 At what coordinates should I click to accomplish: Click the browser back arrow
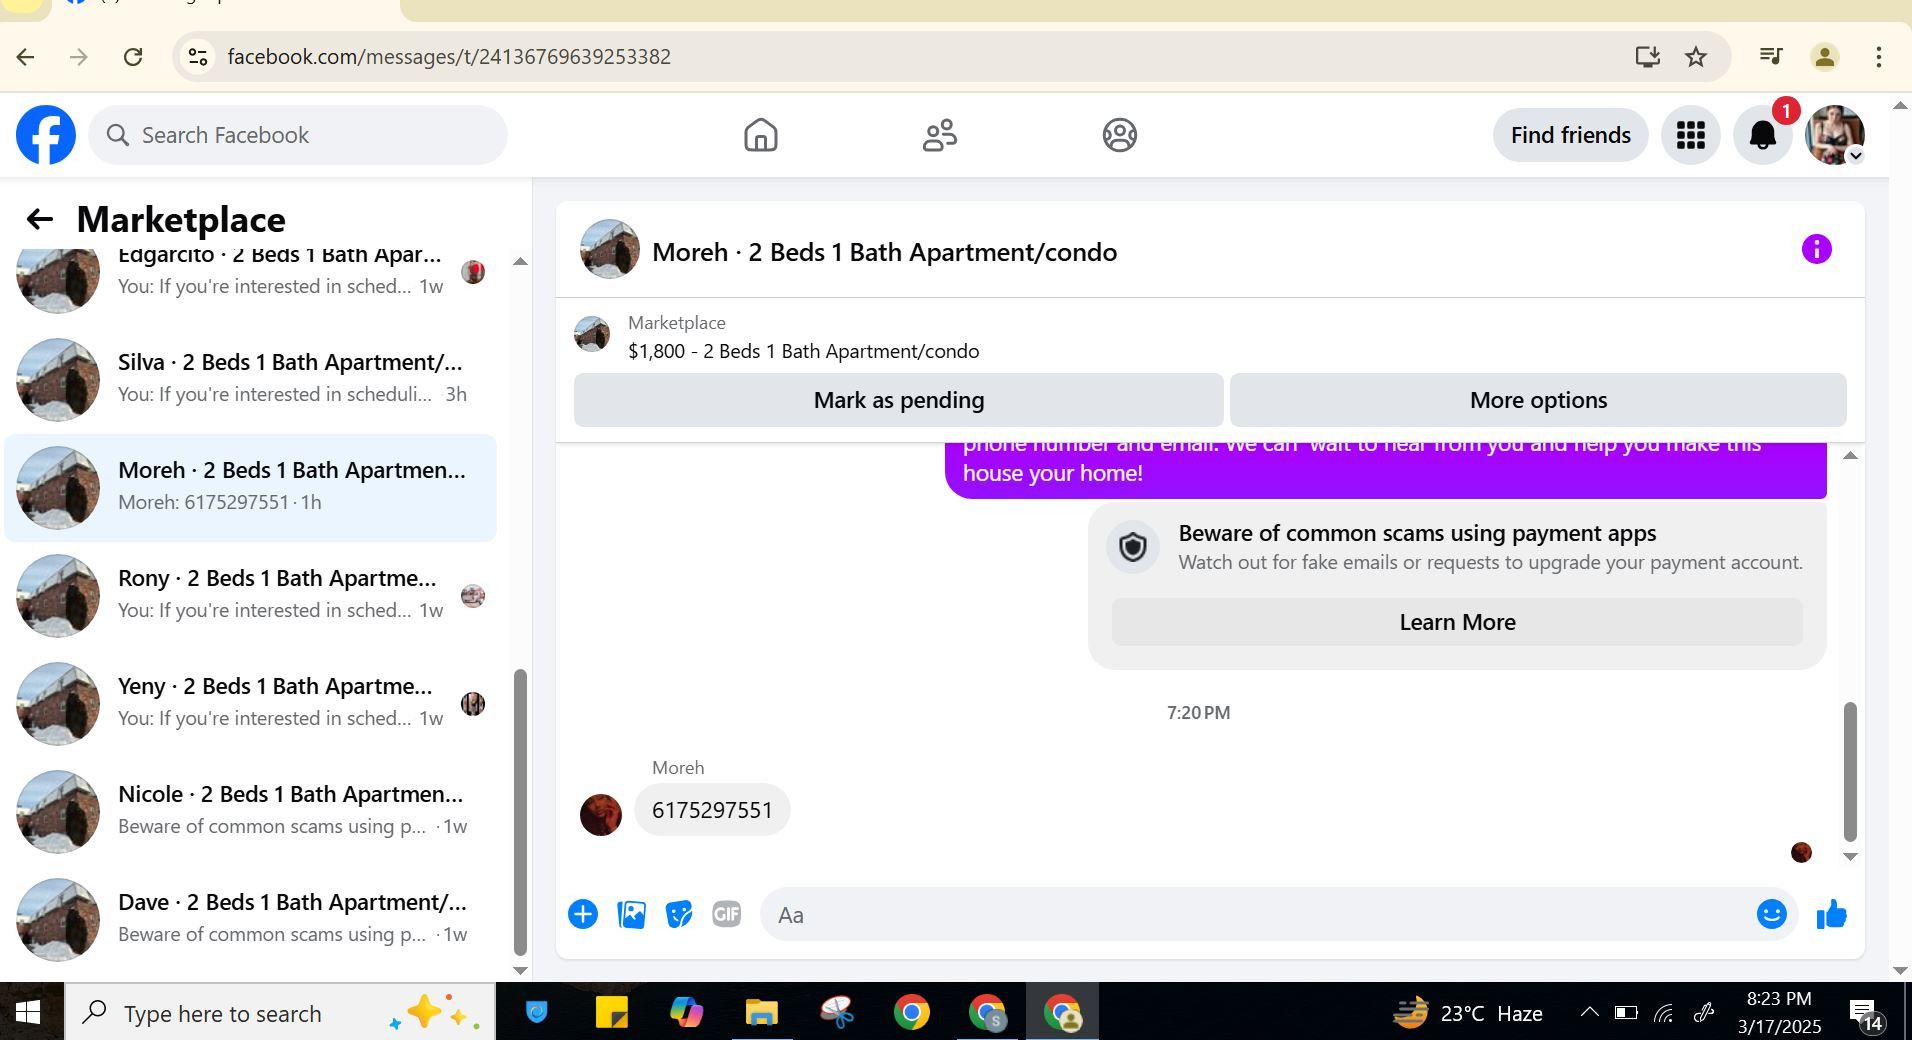coord(26,57)
